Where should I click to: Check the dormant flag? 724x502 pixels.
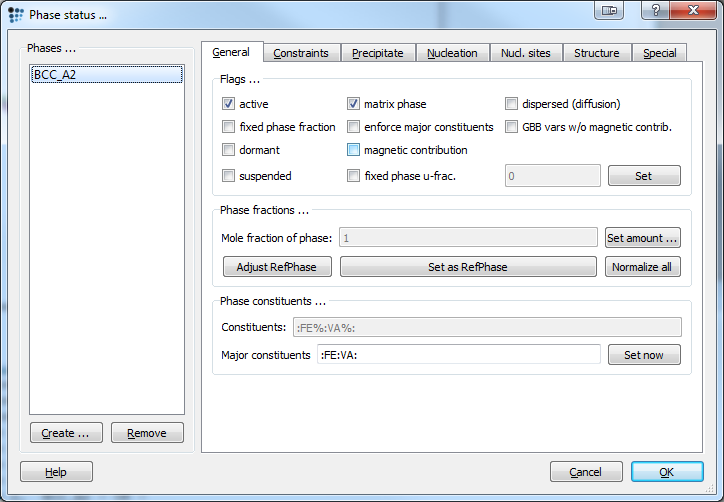coord(228,150)
